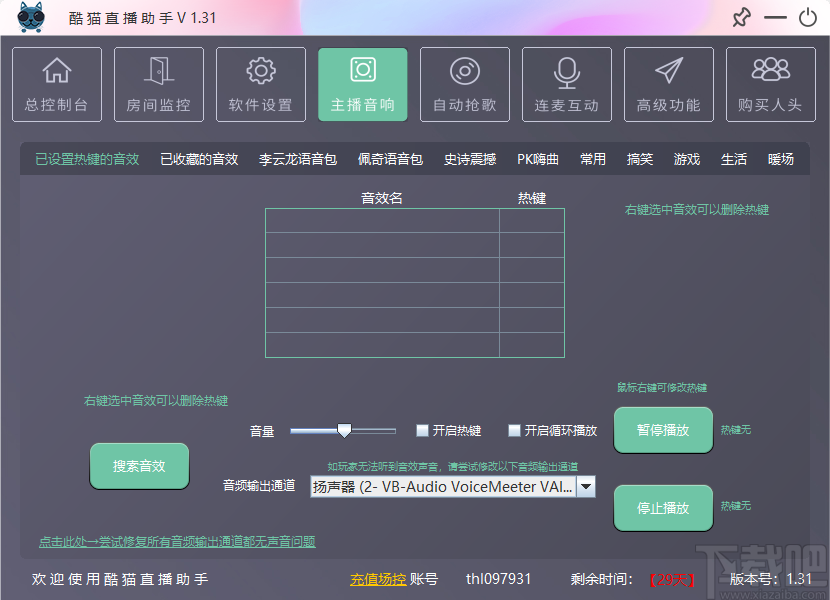点击暂停播放按钮
This screenshot has width=830, height=600.
(x=663, y=430)
